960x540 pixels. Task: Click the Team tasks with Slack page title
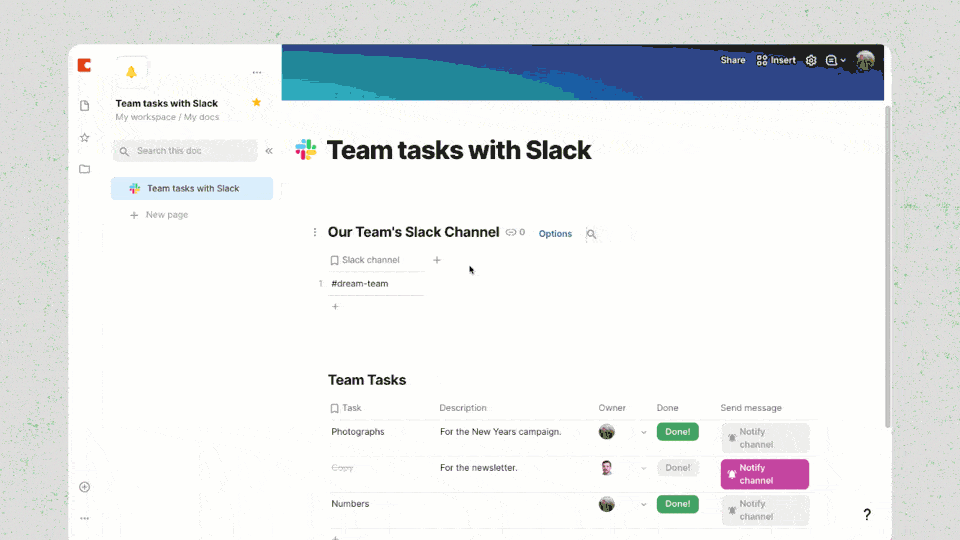point(459,150)
